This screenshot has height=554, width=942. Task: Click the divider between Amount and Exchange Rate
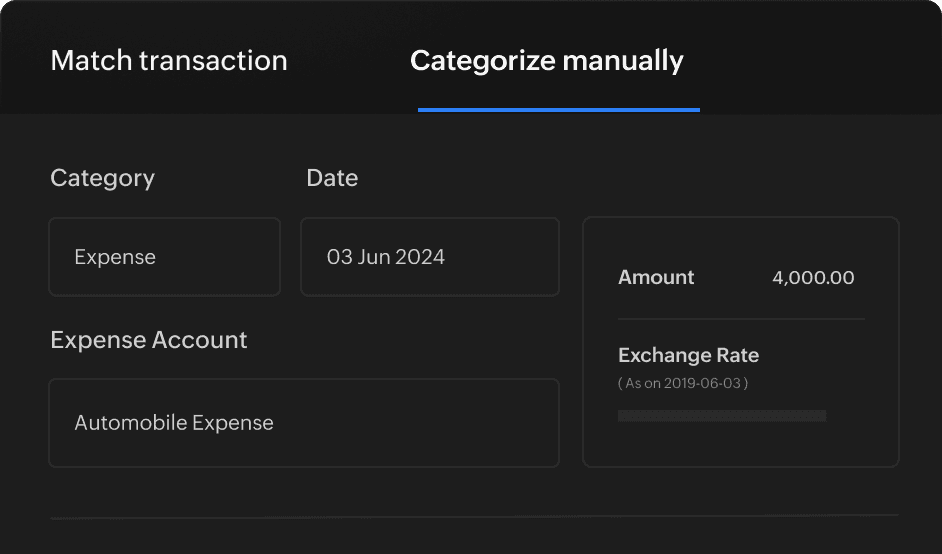(x=741, y=319)
